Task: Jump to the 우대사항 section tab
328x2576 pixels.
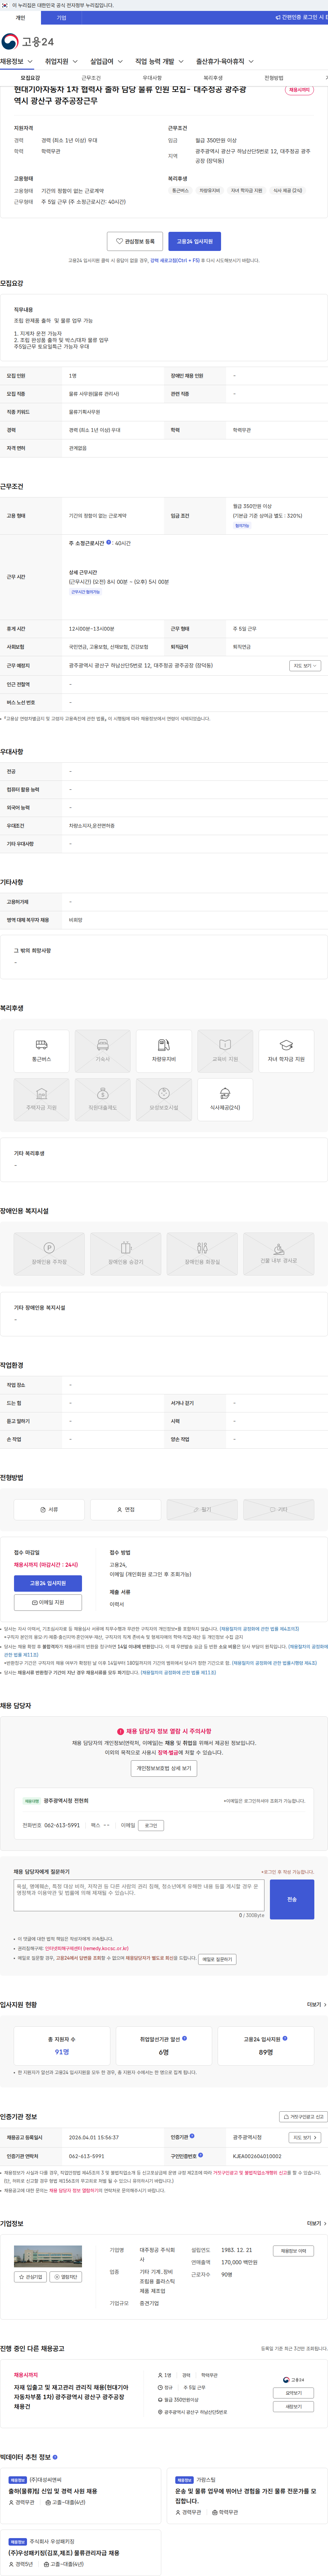Action: (152, 78)
